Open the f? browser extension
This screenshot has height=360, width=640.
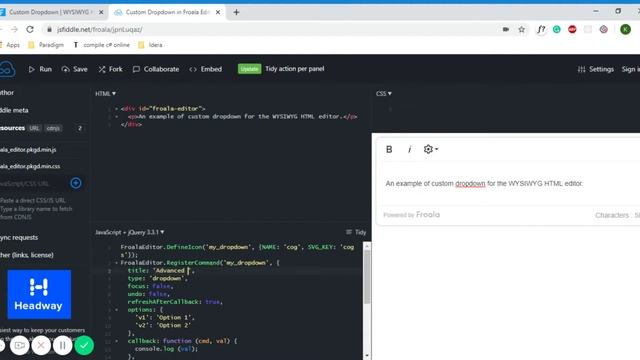[x=541, y=29]
